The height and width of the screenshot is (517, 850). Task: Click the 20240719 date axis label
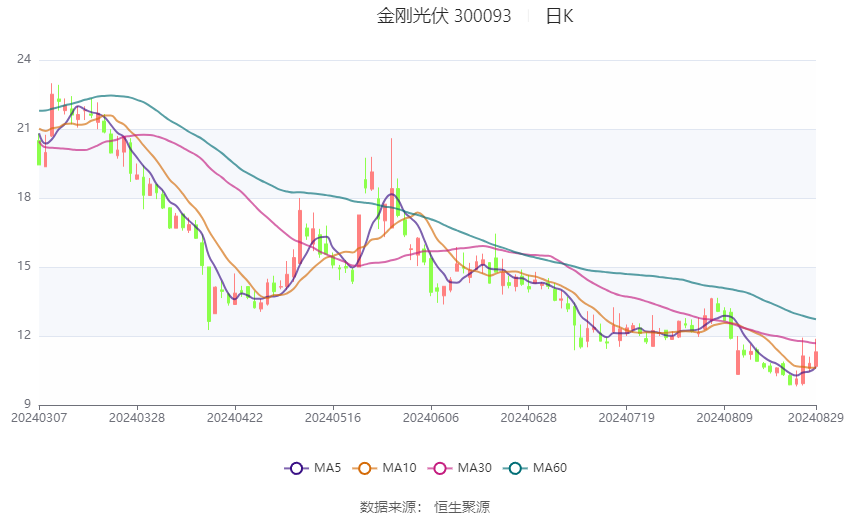627,418
